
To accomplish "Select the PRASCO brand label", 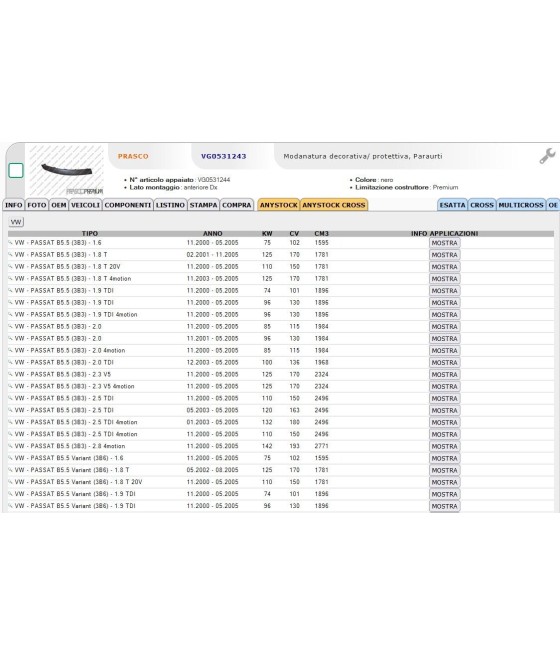I will [x=133, y=156].
